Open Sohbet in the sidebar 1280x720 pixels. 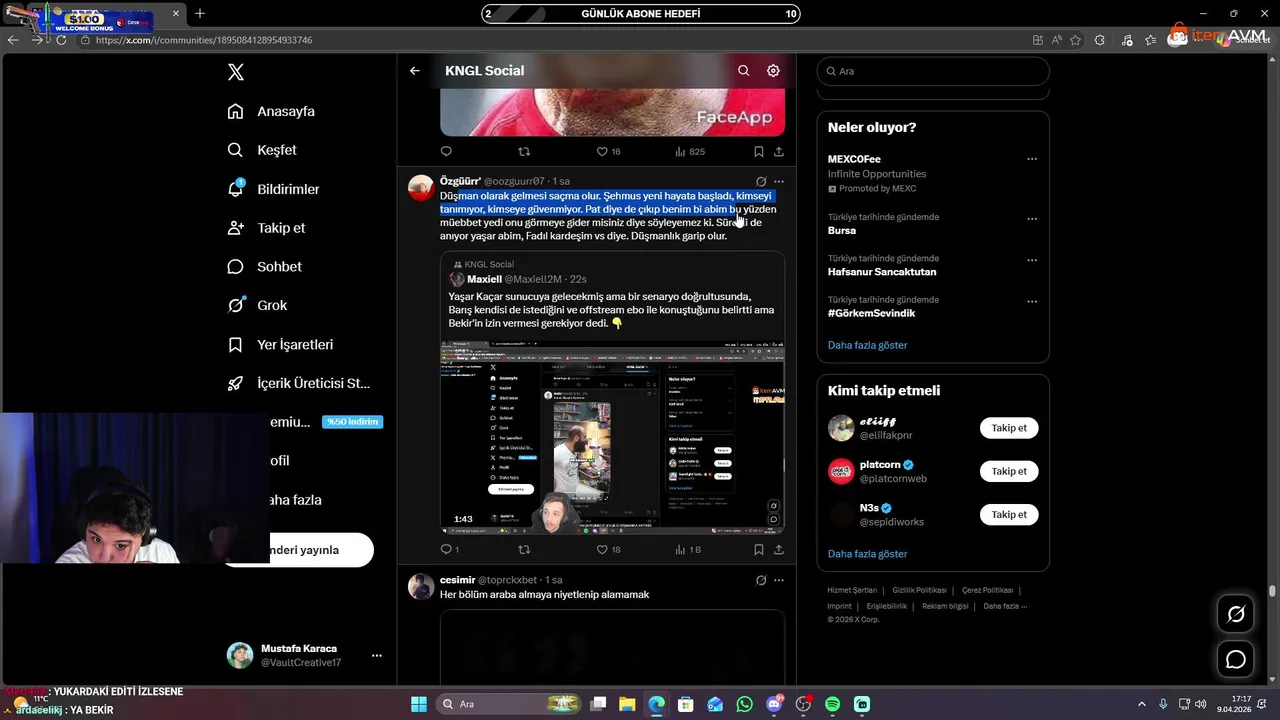265,267
